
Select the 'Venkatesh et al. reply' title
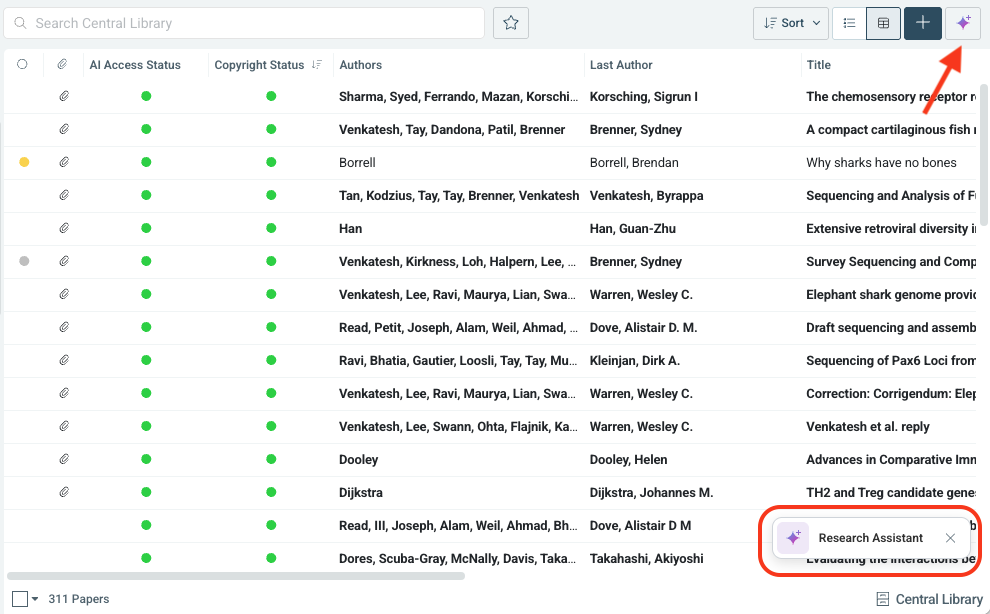coord(868,426)
